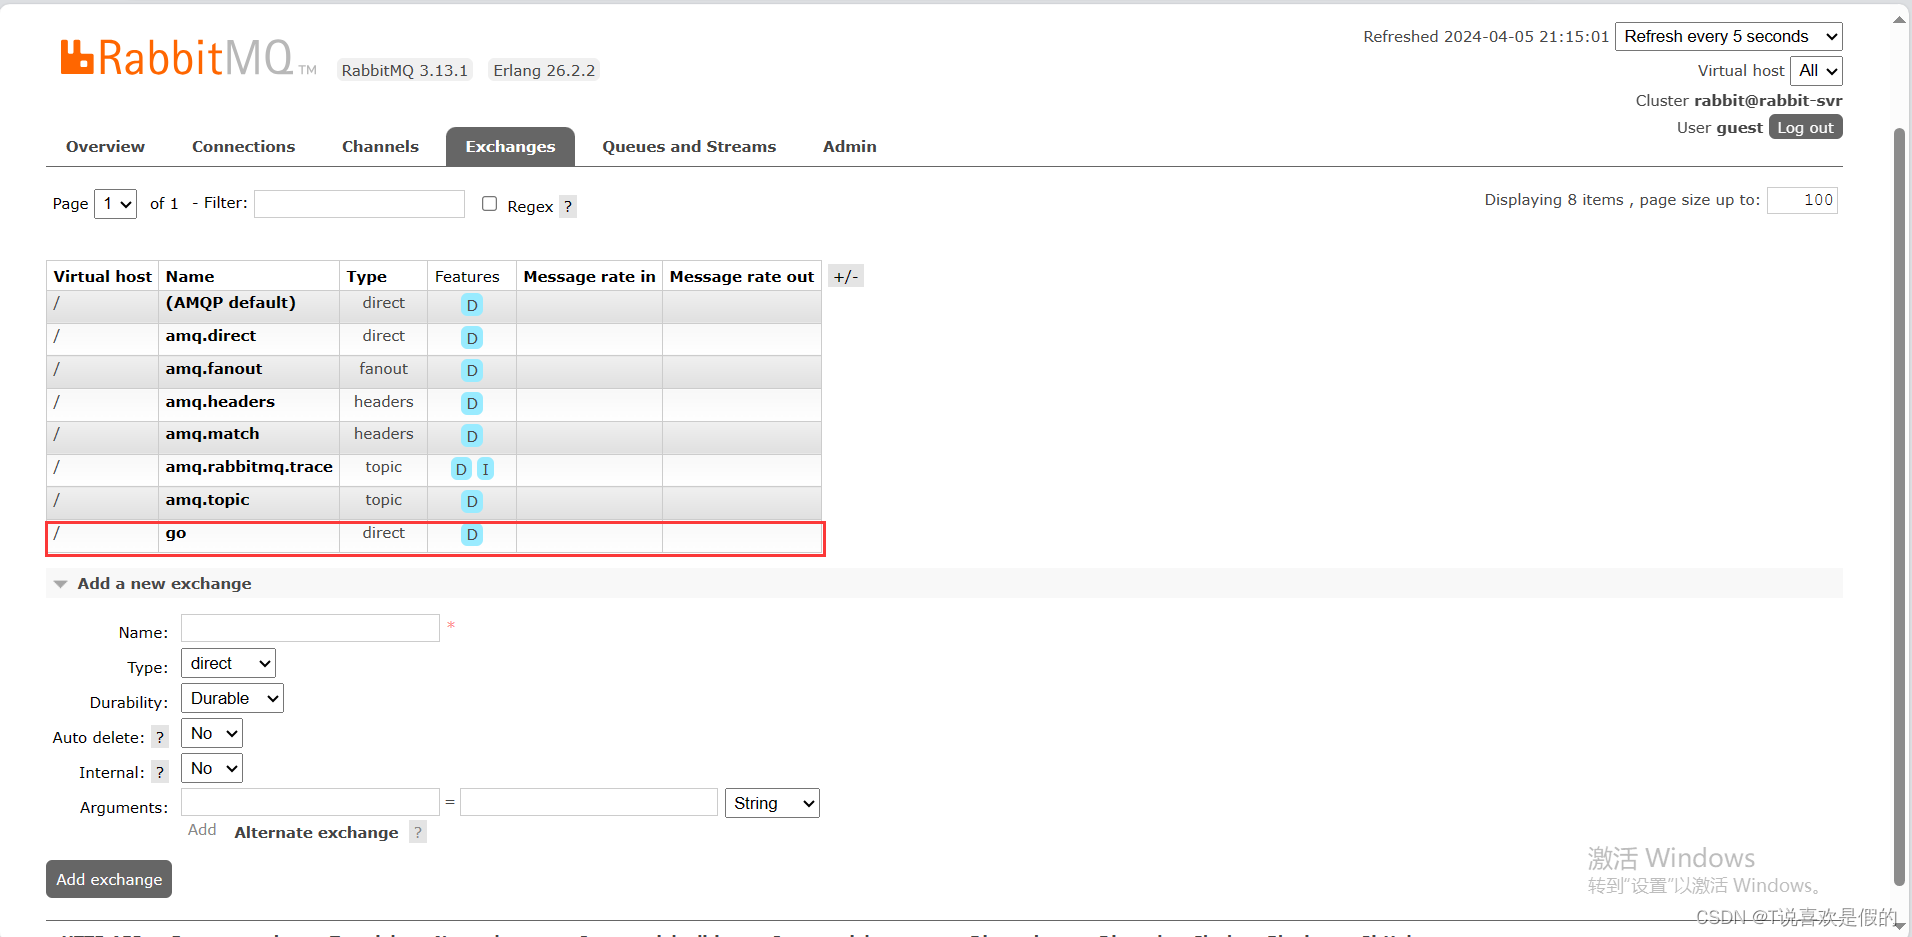Go to the Overview tab
1912x937 pixels.
coord(105,146)
